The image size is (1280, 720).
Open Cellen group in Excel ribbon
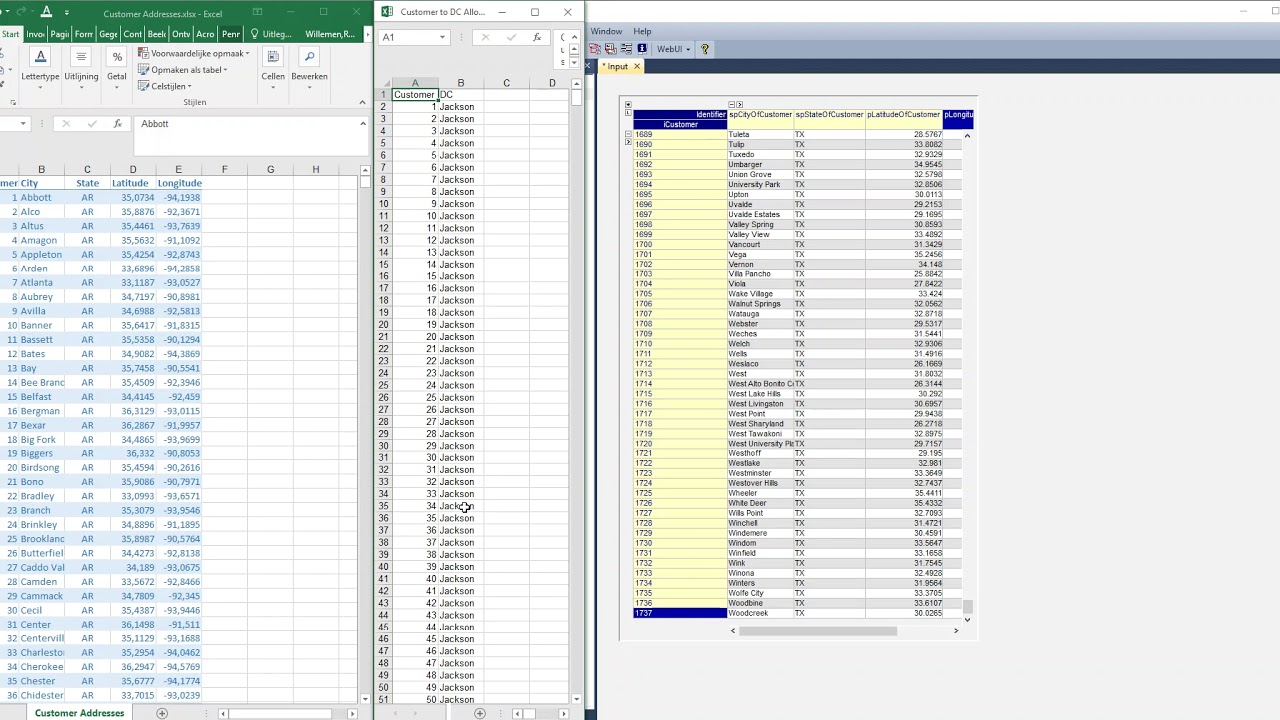tap(273, 68)
